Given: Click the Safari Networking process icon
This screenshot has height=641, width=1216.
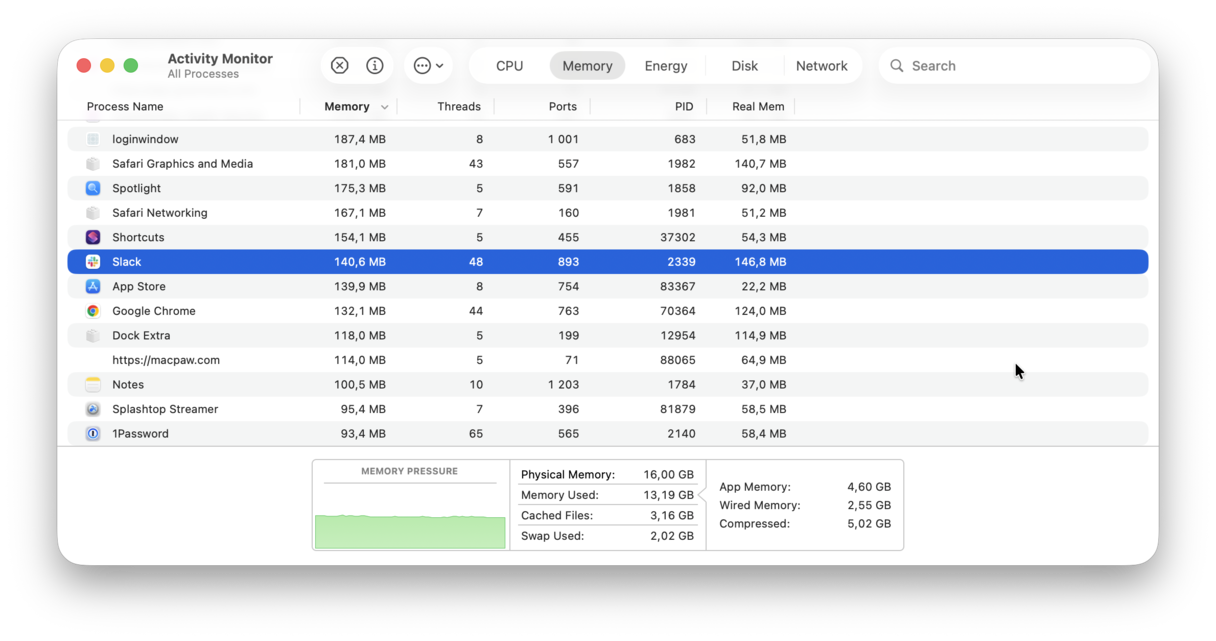Looking at the screenshot, I should coord(93,213).
